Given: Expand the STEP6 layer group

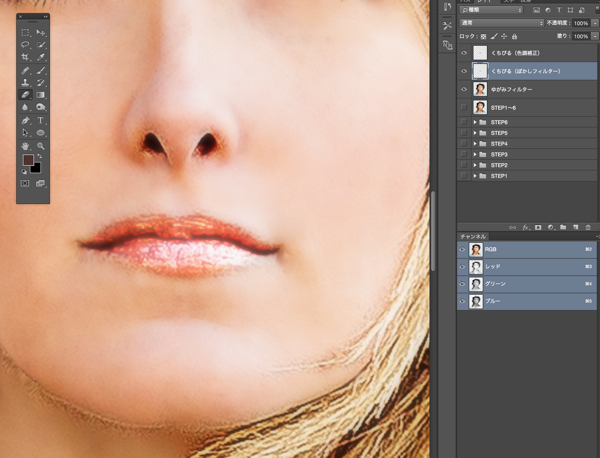Looking at the screenshot, I should 475,122.
